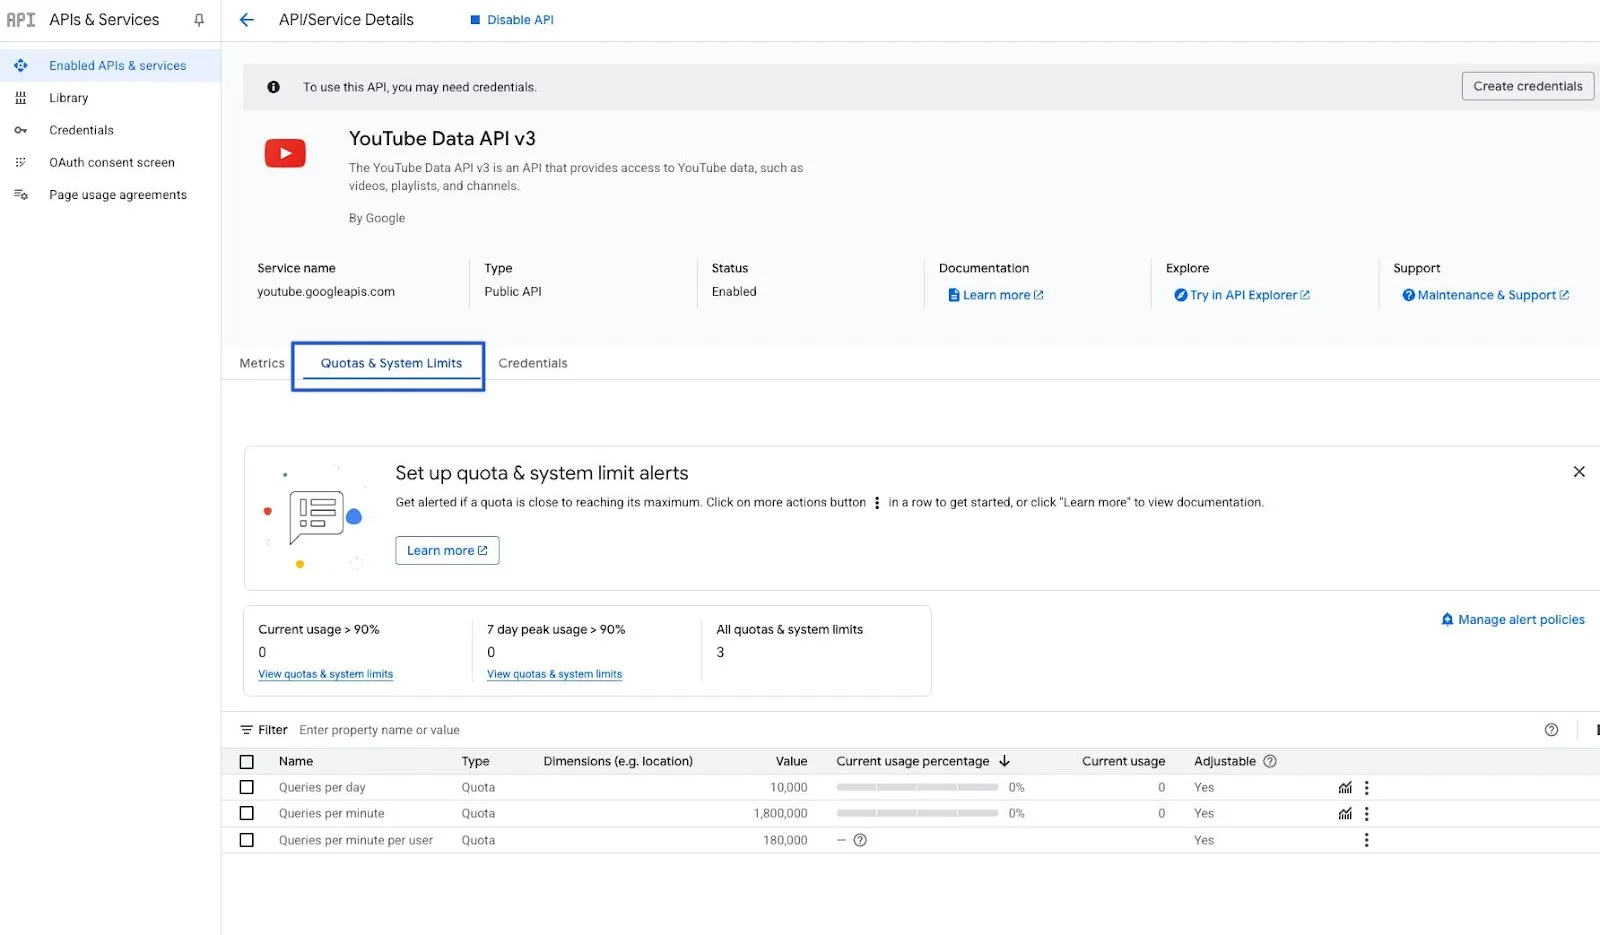Screen dimensions: 1600x935
Task: Open the Library page in sidebar
Action: tap(69, 98)
